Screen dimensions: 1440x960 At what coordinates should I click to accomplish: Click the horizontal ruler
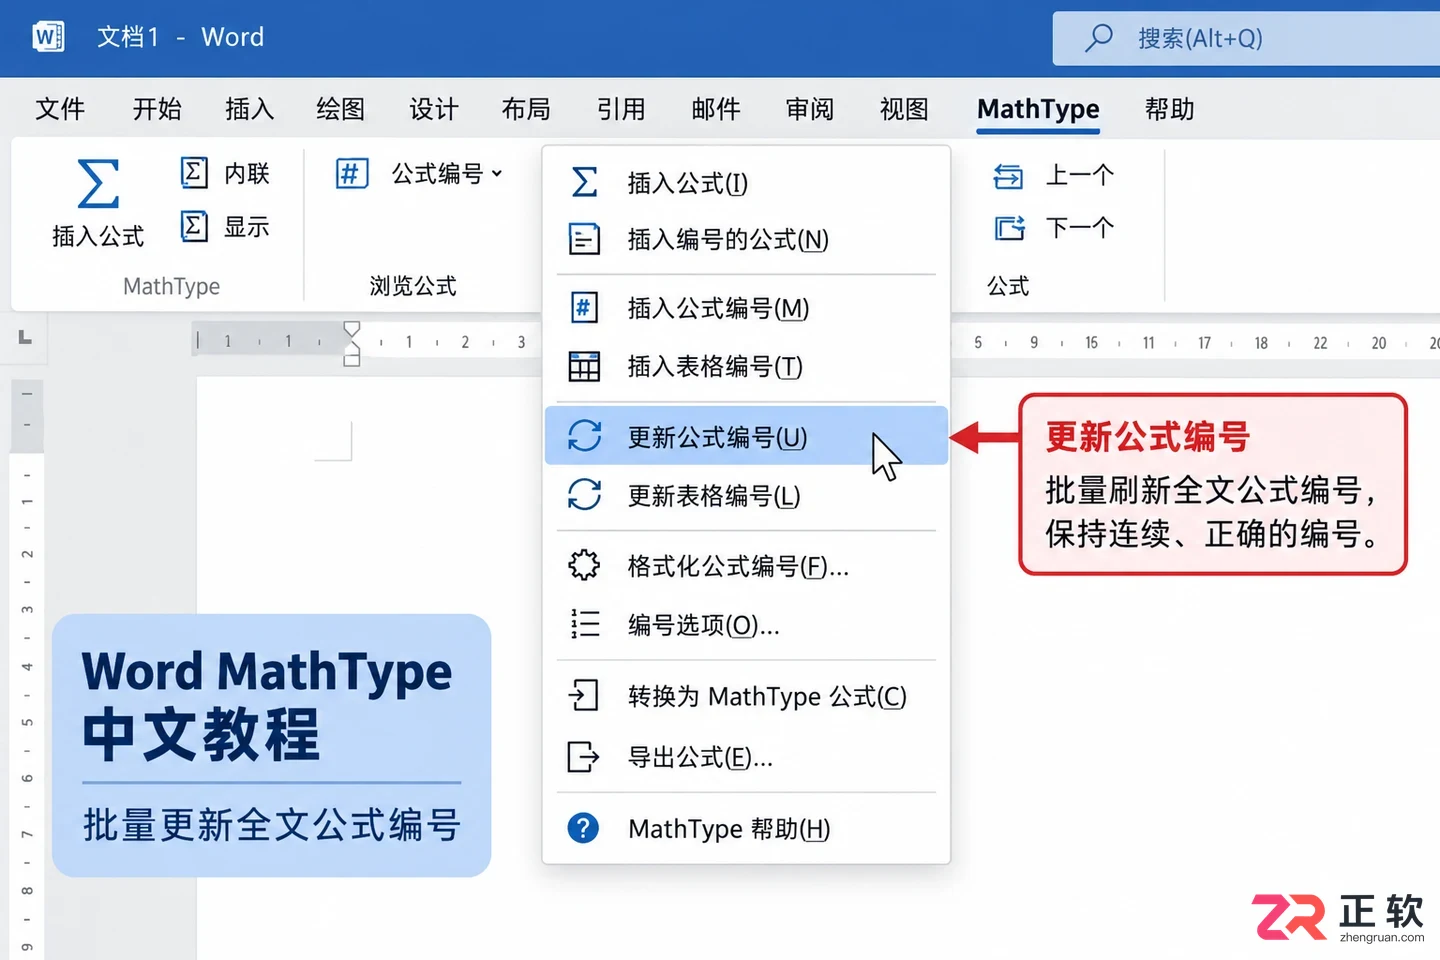pyautogui.click(x=815, y=341)
